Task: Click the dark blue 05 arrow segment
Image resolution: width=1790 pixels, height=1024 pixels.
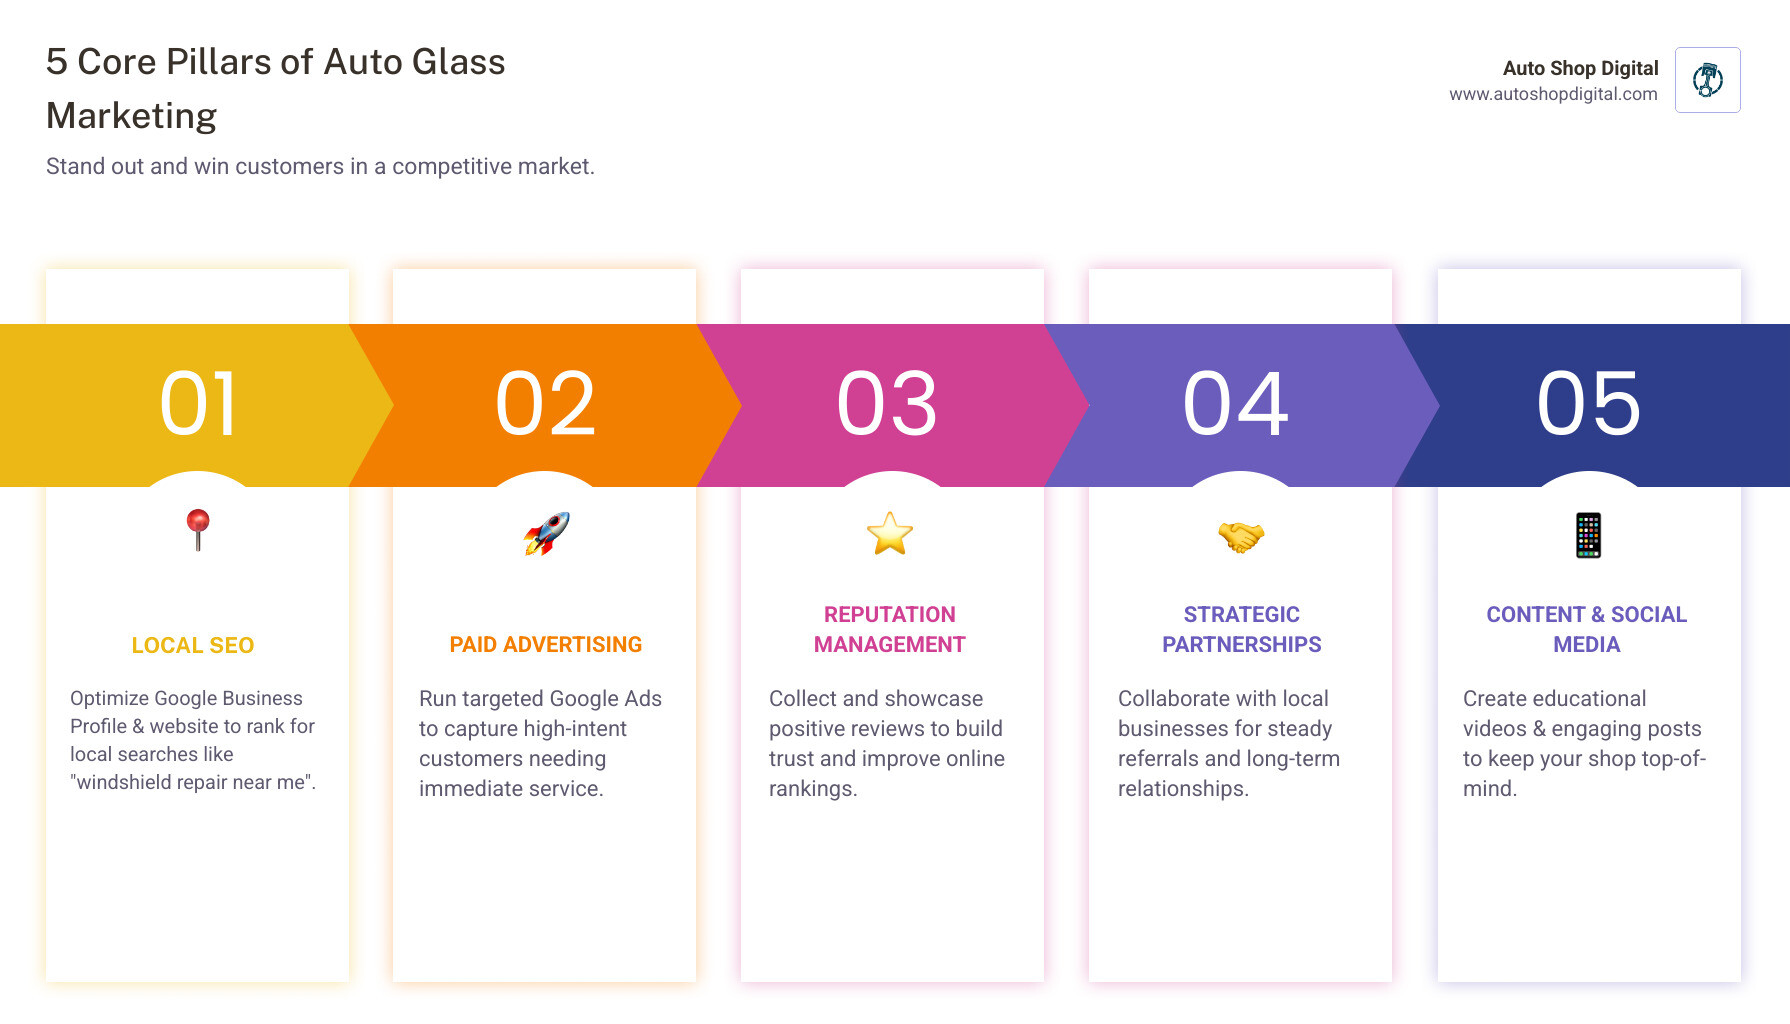Action: (x=1590, y=405)
